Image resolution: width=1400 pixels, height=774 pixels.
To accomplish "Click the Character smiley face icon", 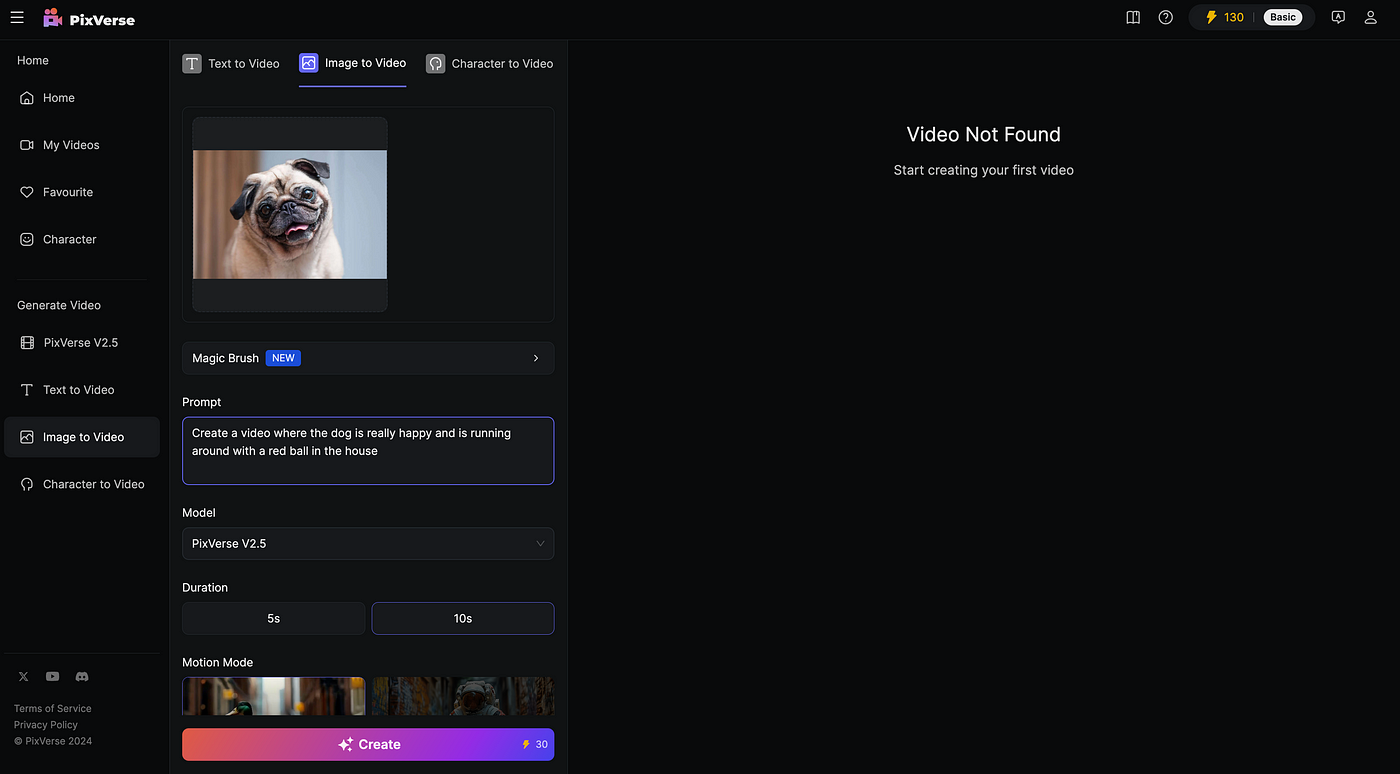I will click(27, 239).
